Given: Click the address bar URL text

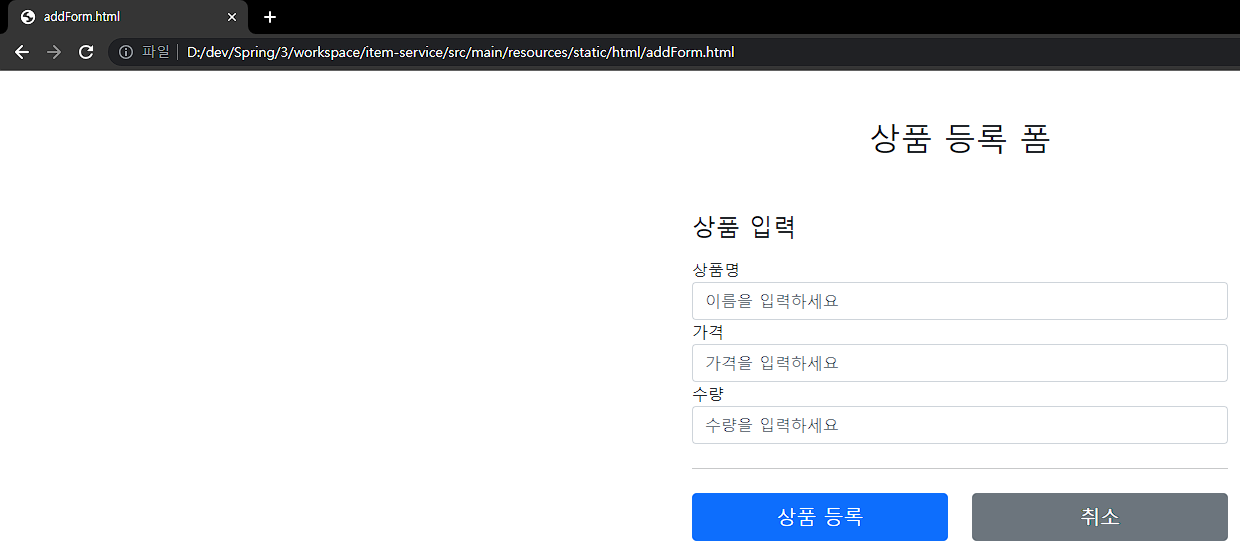Looking at the screenshot, I should click(x=460, y=52).
